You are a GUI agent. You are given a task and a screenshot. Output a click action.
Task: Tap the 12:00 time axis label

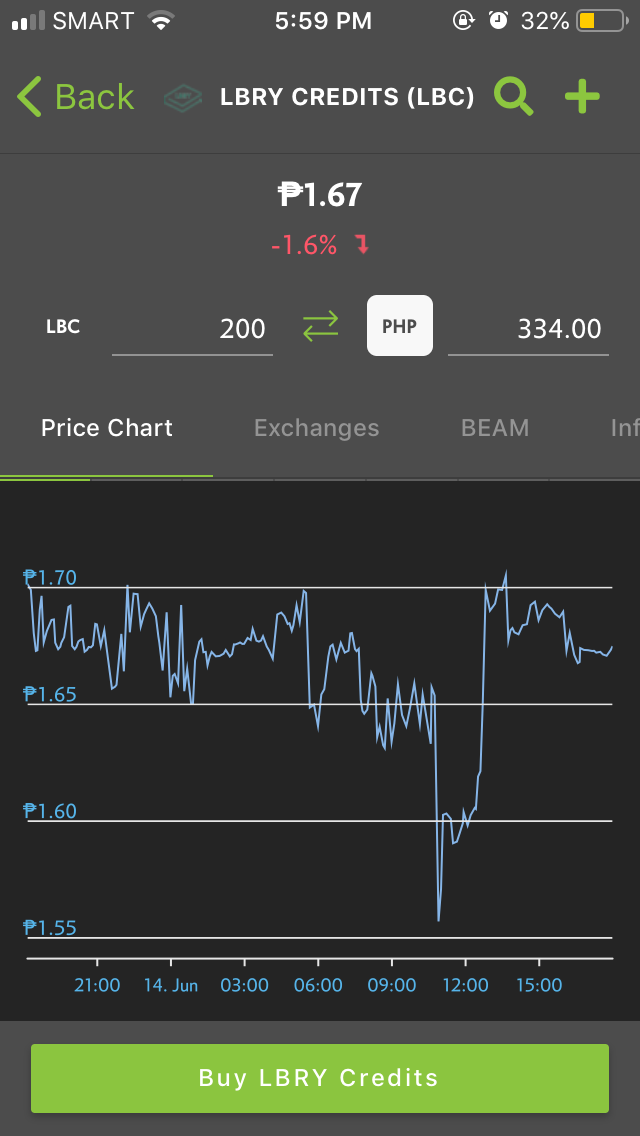click(465, 985)
